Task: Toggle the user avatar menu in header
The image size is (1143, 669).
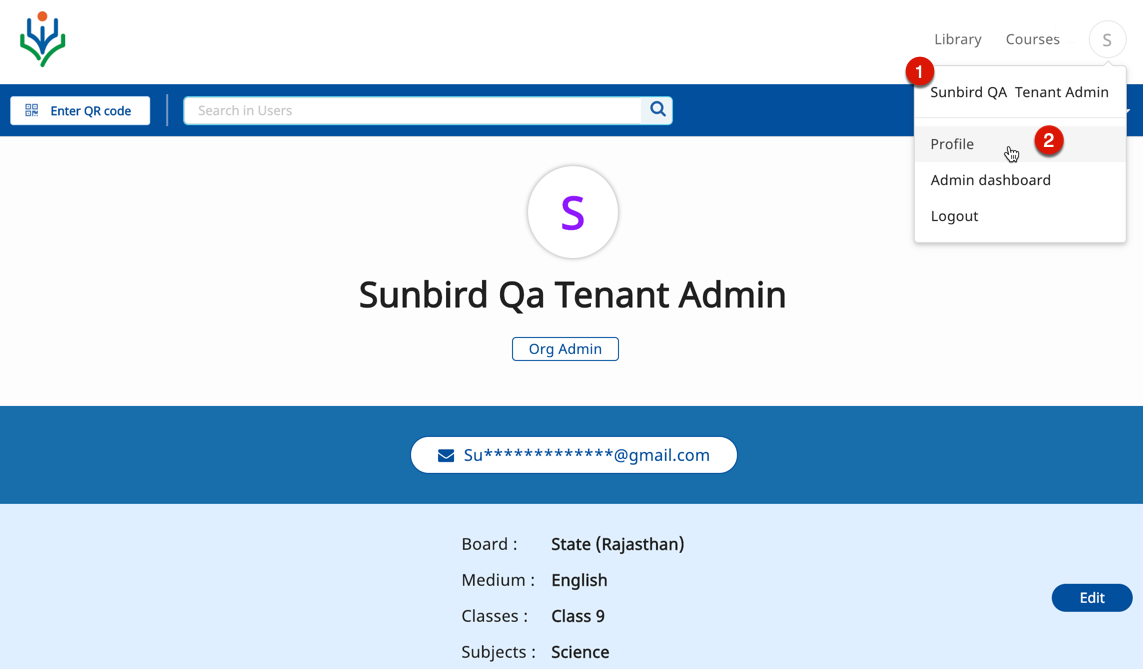Action: 1107,40
